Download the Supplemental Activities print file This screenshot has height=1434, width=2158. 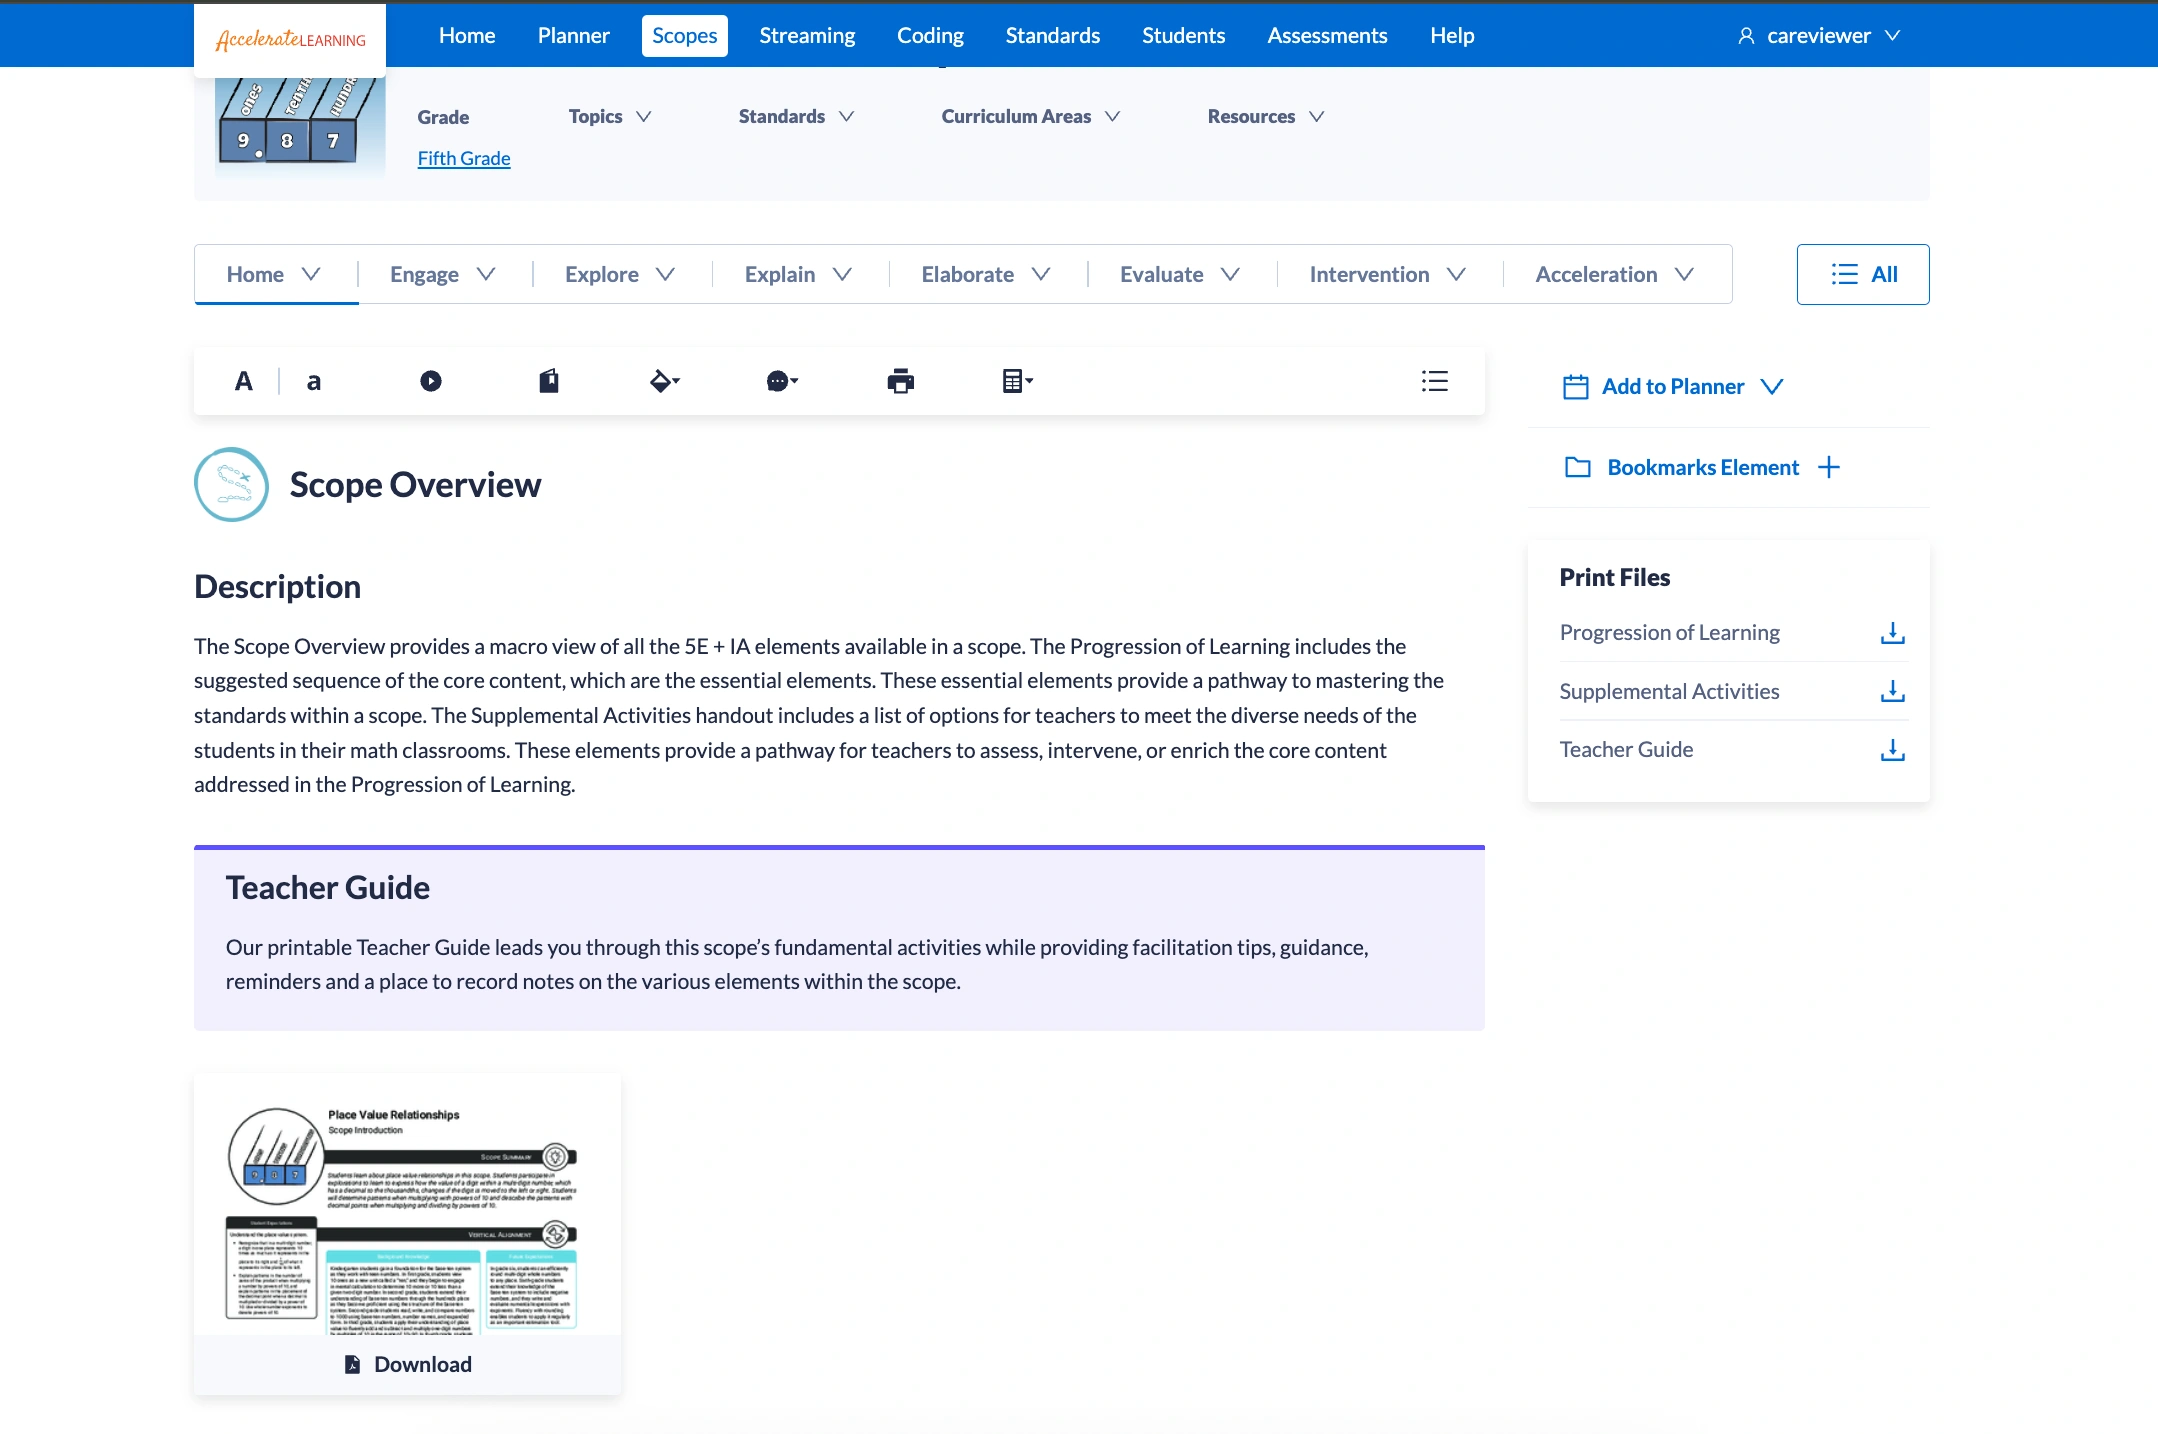pyautogui.click(x=1892, y=691)
